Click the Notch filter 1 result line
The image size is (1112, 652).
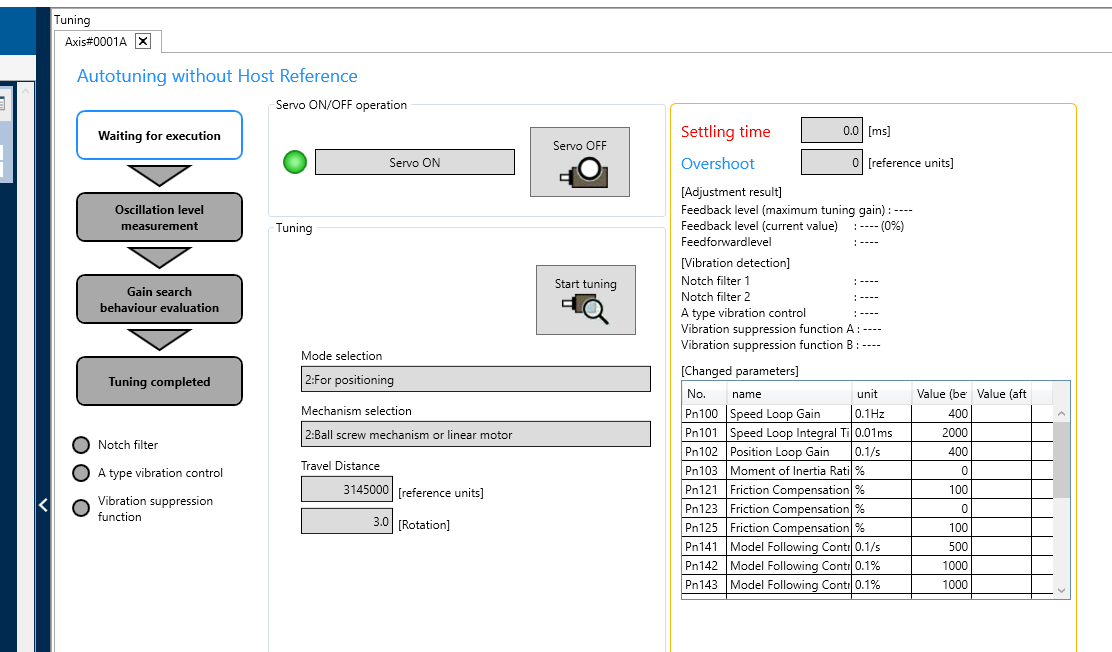click(779, 281)
